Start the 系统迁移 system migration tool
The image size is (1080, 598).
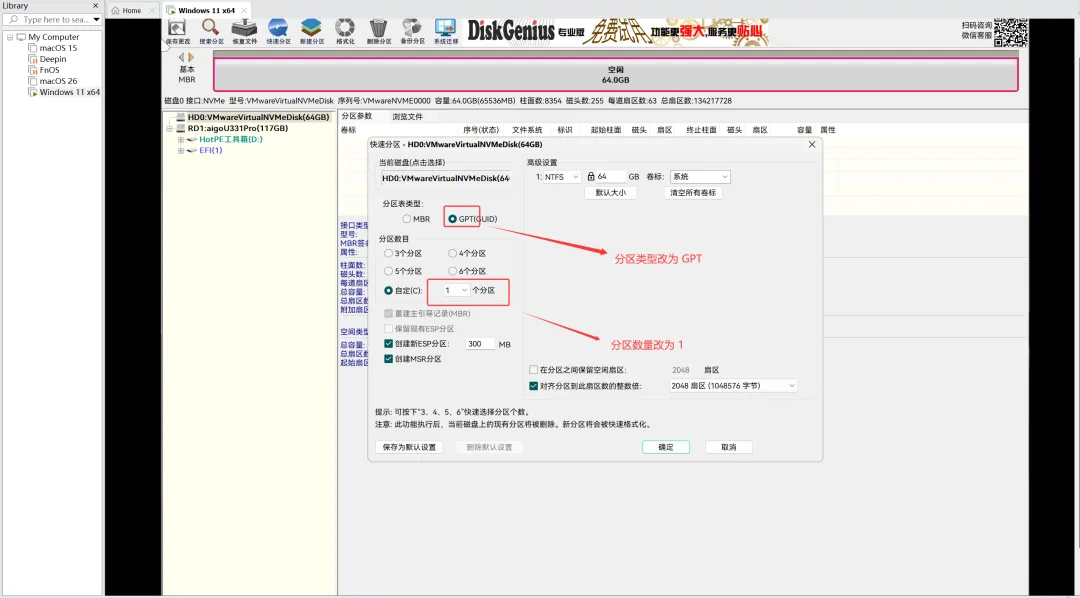(x=446, y=29)
